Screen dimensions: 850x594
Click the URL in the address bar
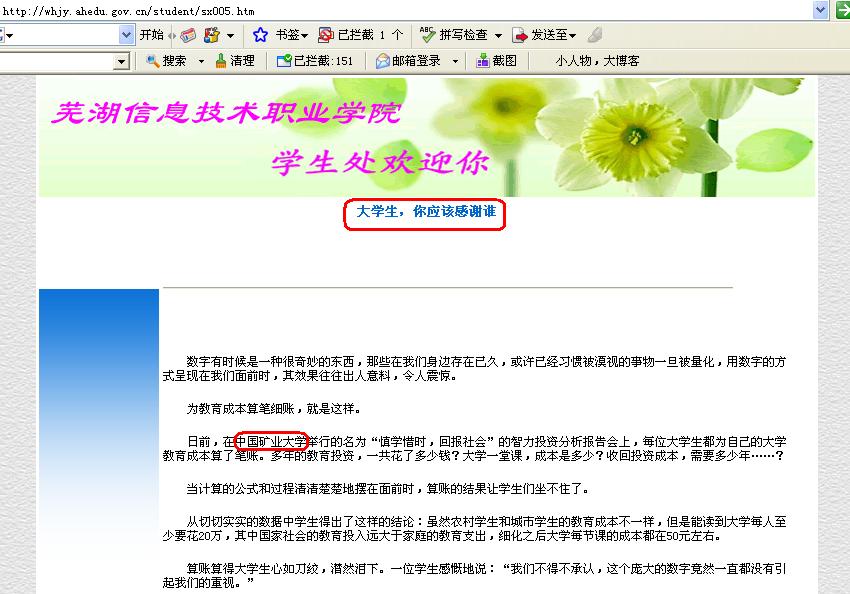pos(128,11)
